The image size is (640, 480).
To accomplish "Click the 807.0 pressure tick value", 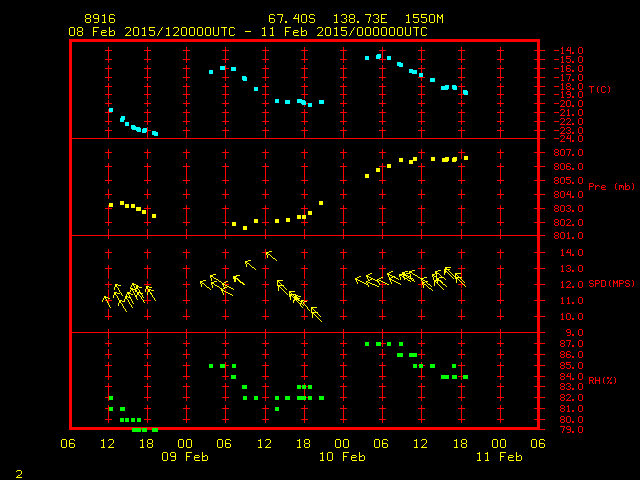I will click(x=569, y=153).
